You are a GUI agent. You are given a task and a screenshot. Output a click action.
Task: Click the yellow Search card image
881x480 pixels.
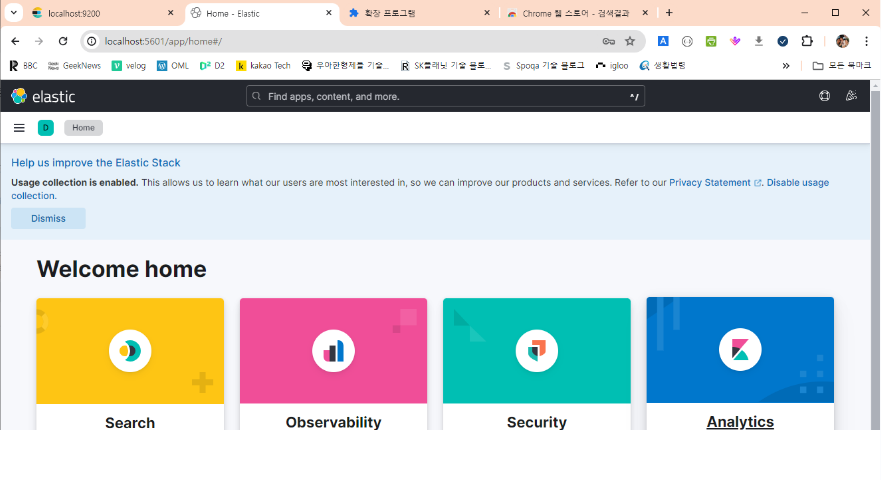click(x=130, y=351)
